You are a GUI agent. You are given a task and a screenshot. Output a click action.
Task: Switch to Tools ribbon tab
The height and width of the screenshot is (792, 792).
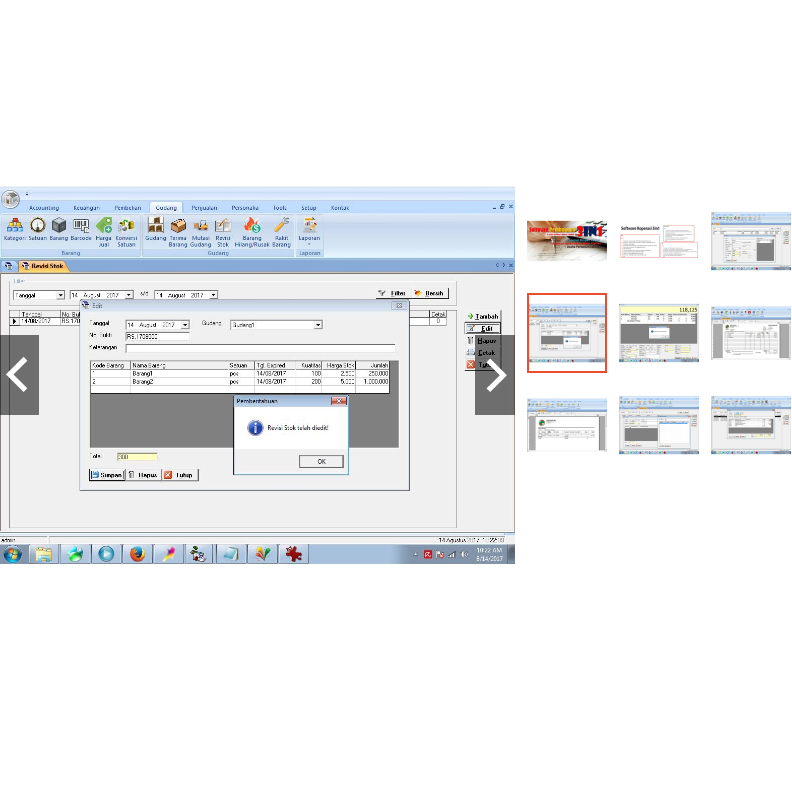(x=280, y=208)
